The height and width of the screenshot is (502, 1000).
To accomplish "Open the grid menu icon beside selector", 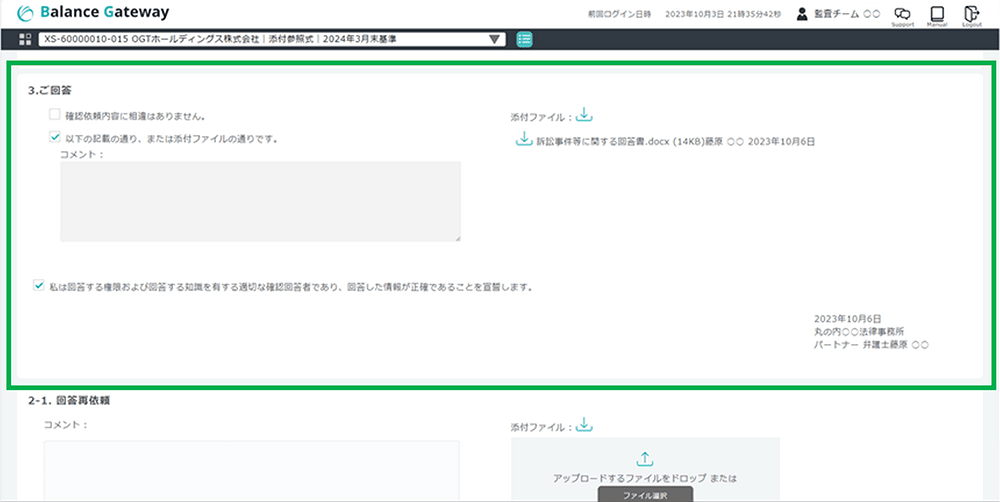I will pyautogui.click(x=25, y=40).
